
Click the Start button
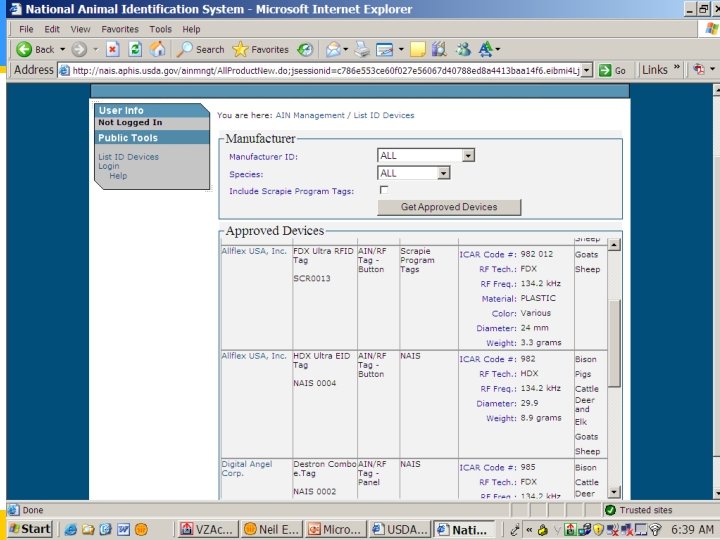point(30,529)
